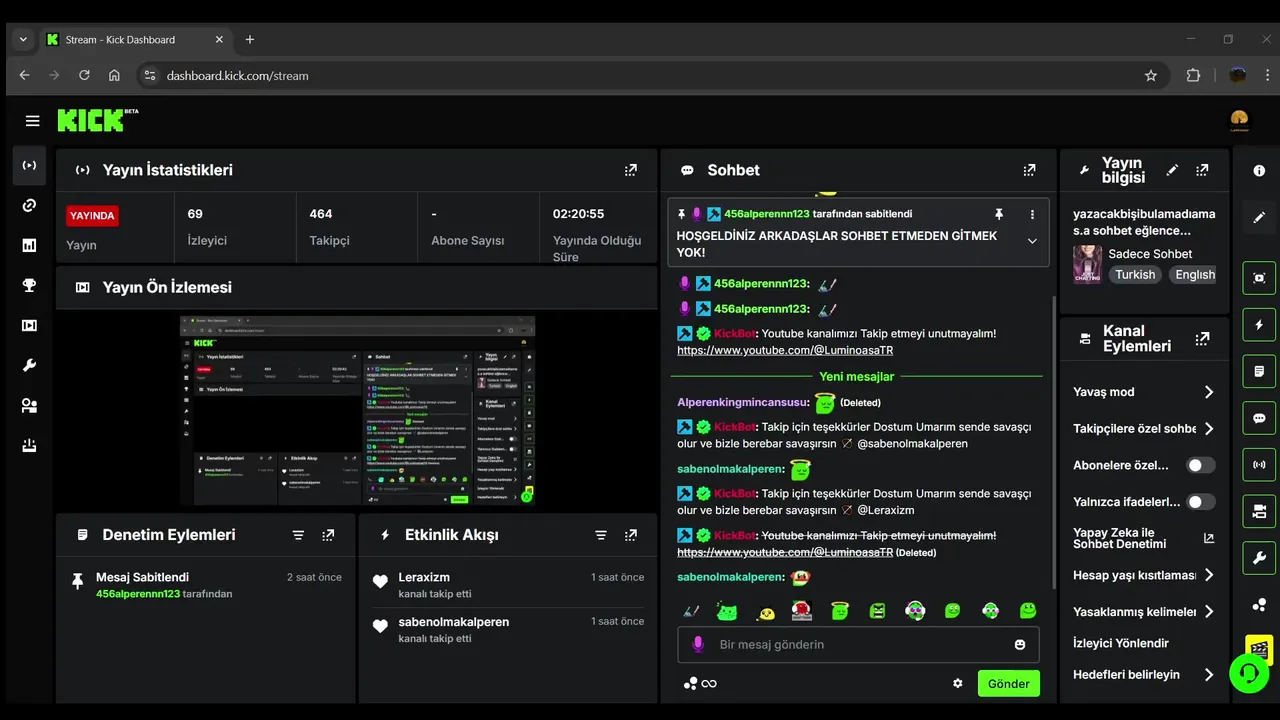Click the Turkish language tag
Screen dimensions: 1280x720
click(1135, 275)
